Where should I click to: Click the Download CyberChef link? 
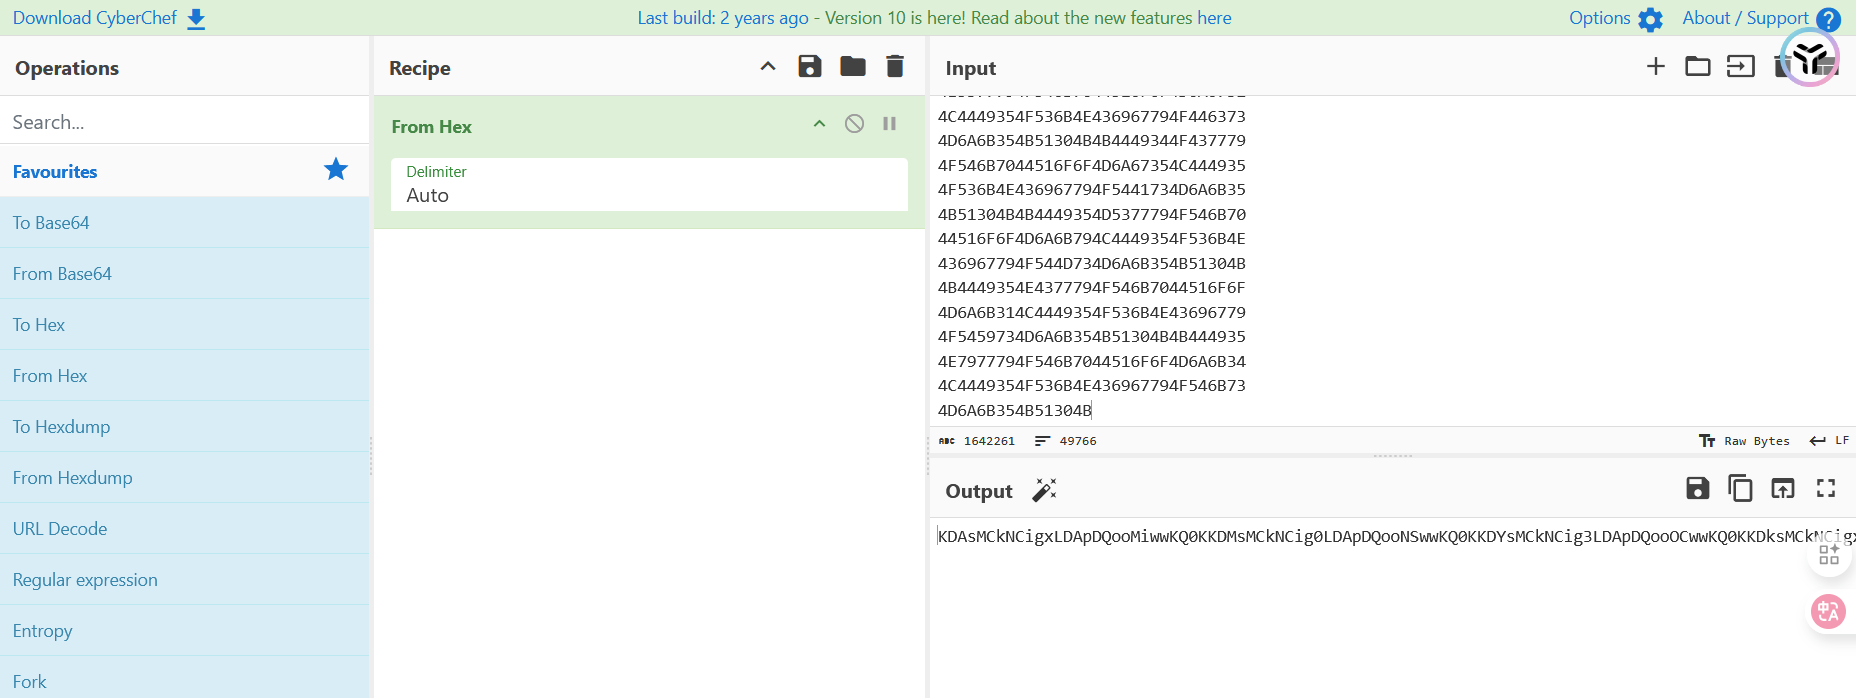click(108, 18)
